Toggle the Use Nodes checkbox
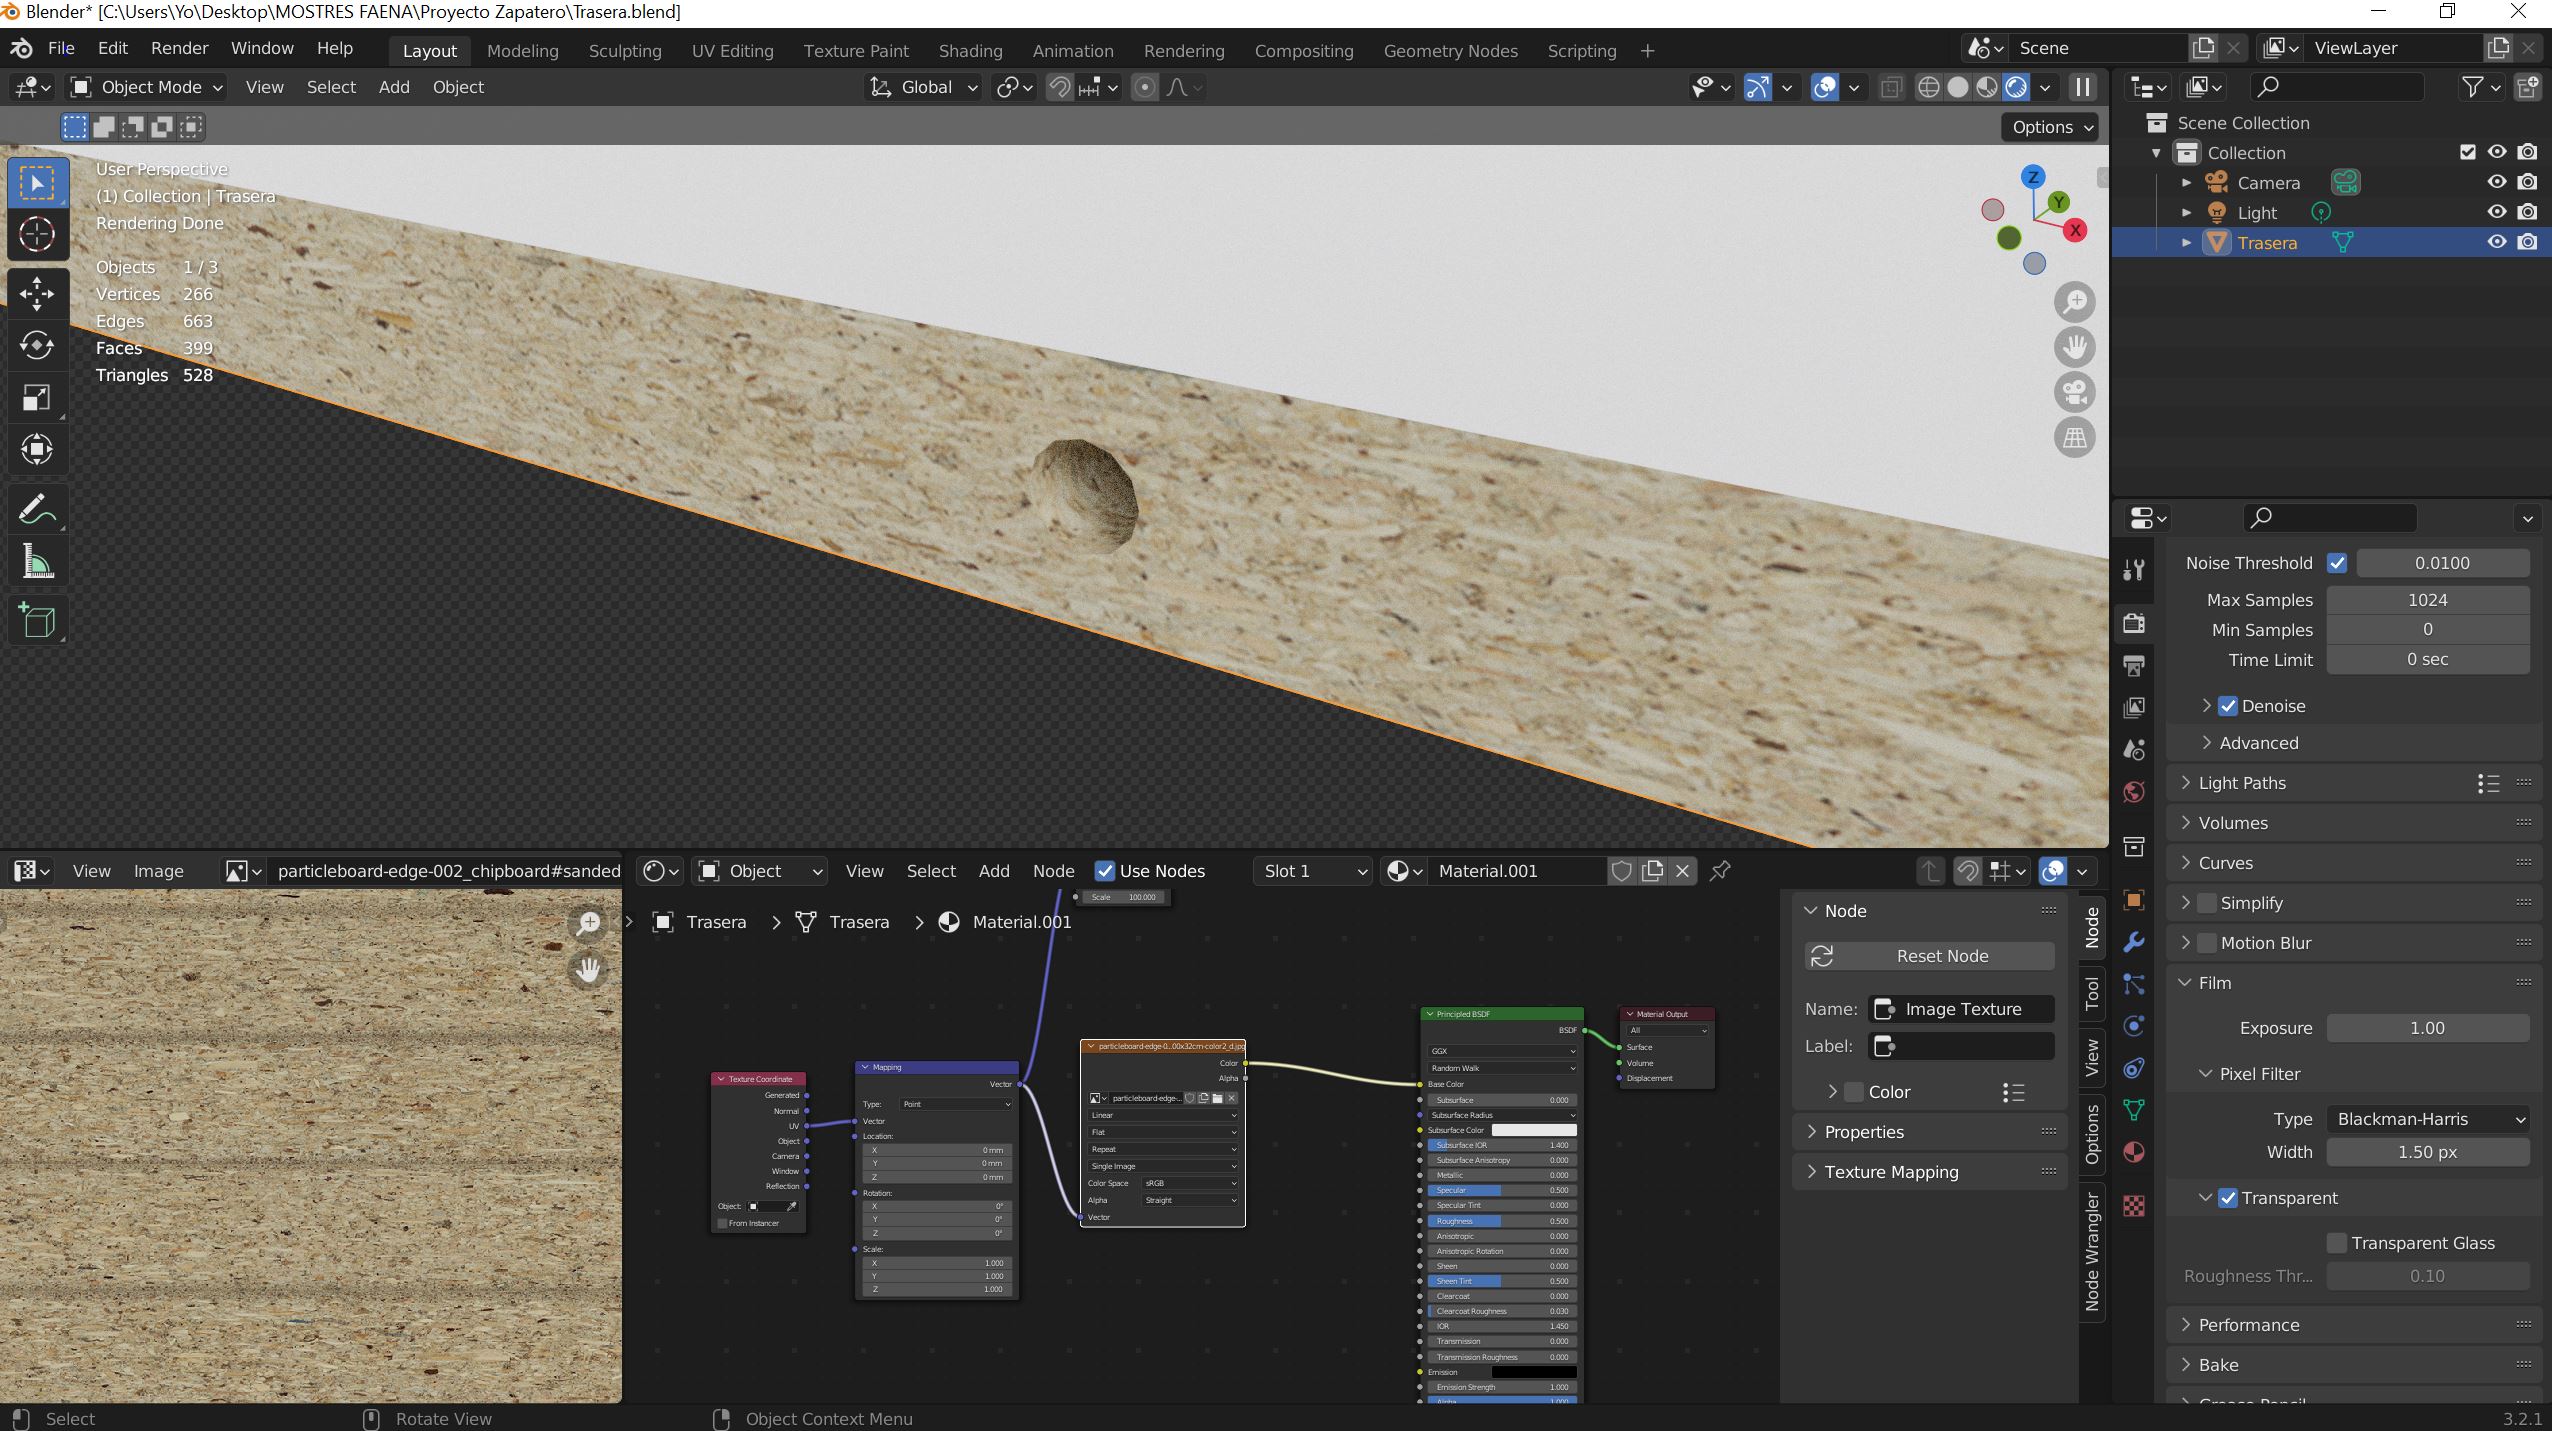 click(x=1105, y=871)
